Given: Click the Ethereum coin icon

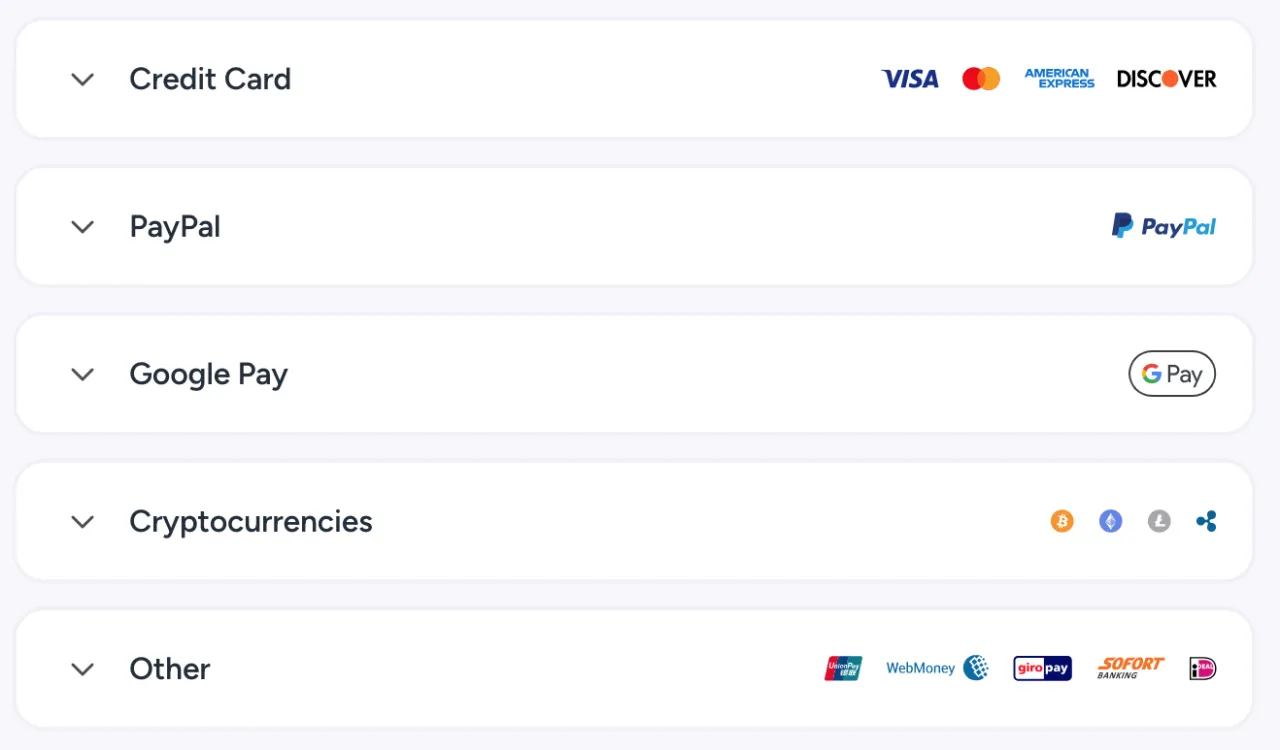Looking at the screenshot, I should (1111, 521).
